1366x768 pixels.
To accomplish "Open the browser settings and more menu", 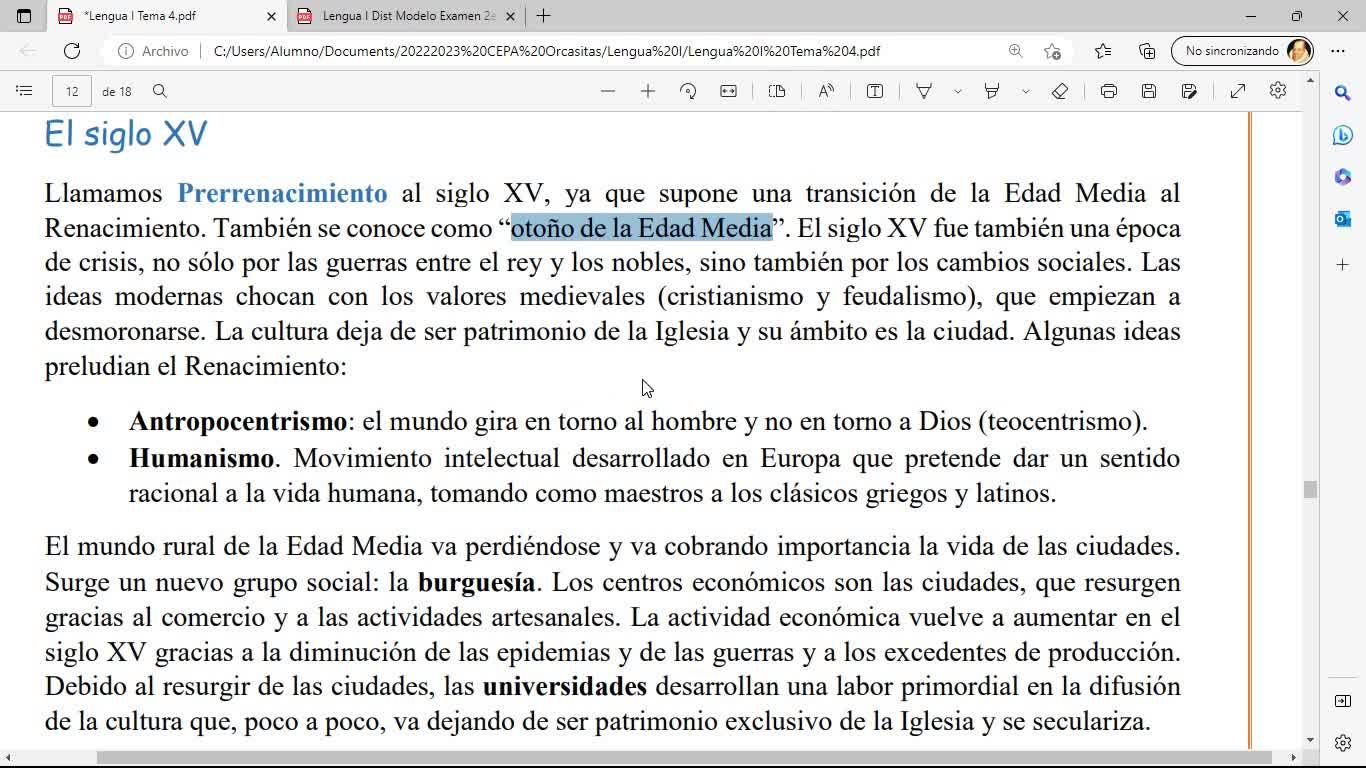I will (1338, 51).
